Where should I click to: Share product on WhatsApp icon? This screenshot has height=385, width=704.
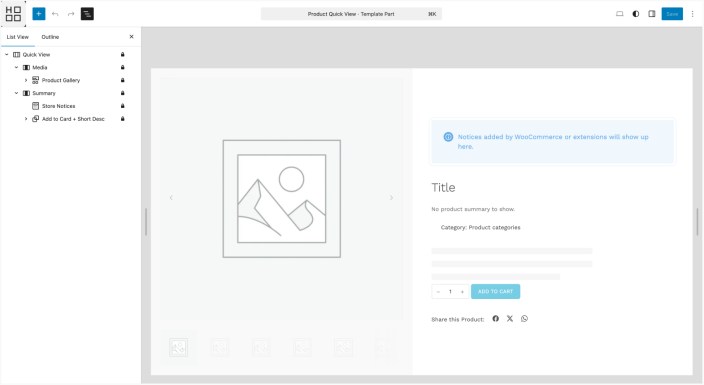(524, 319)
